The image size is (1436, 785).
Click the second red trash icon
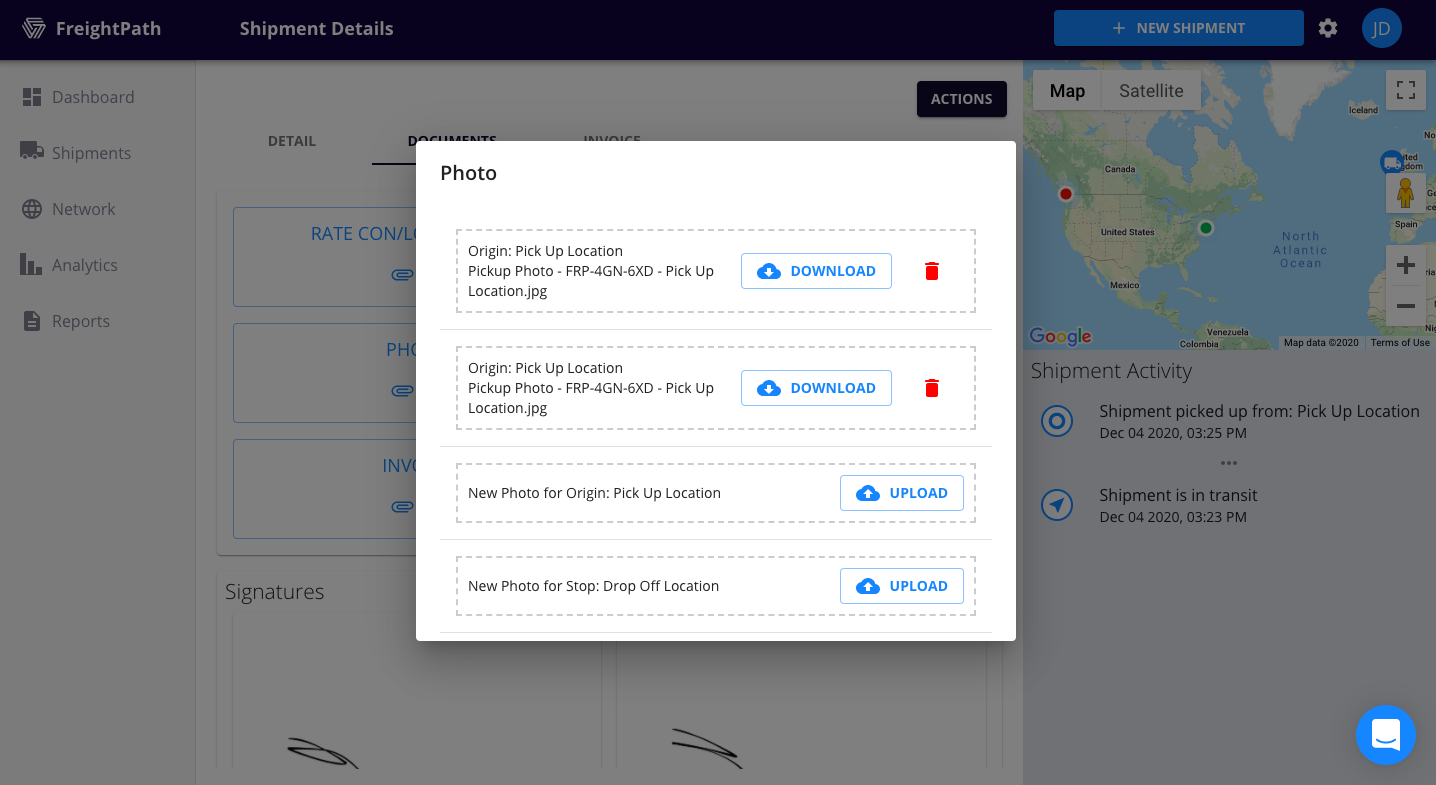click(x=932, y=388)
